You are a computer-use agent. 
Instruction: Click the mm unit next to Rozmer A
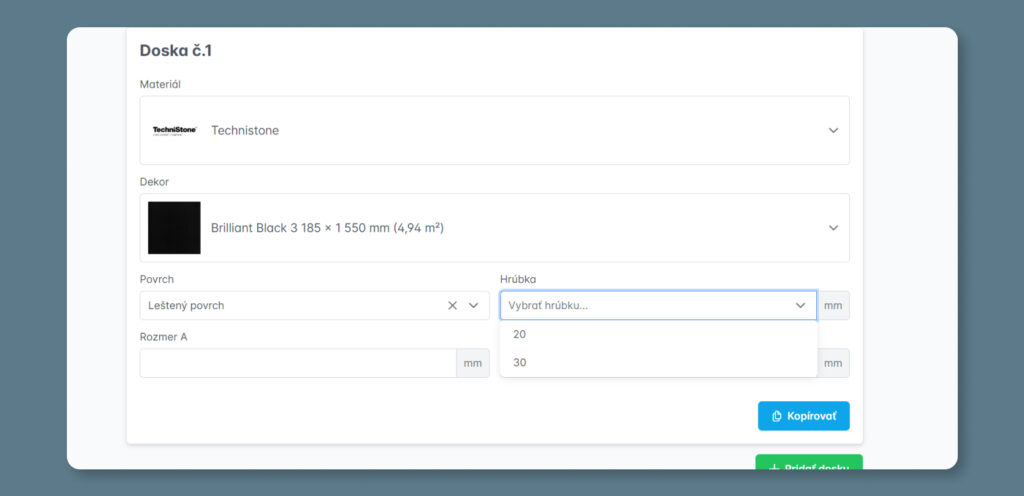point(473,363)
